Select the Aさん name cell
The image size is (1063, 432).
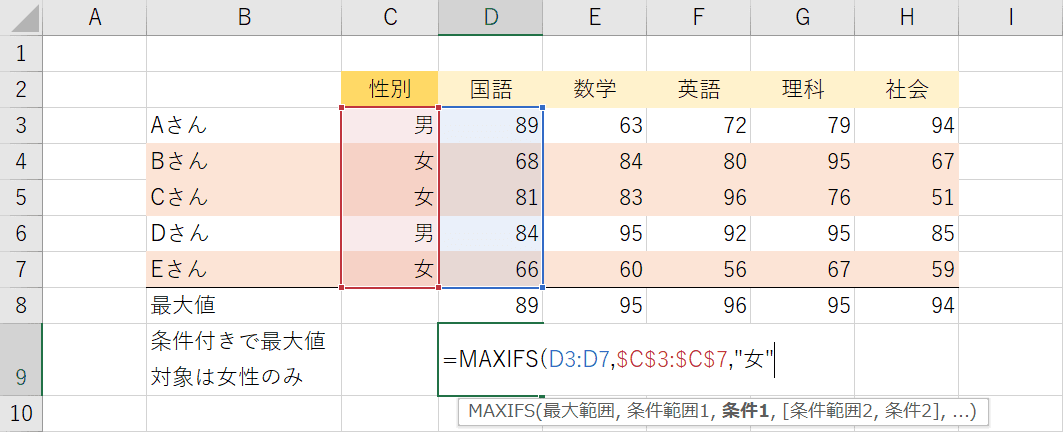(244, 125)
